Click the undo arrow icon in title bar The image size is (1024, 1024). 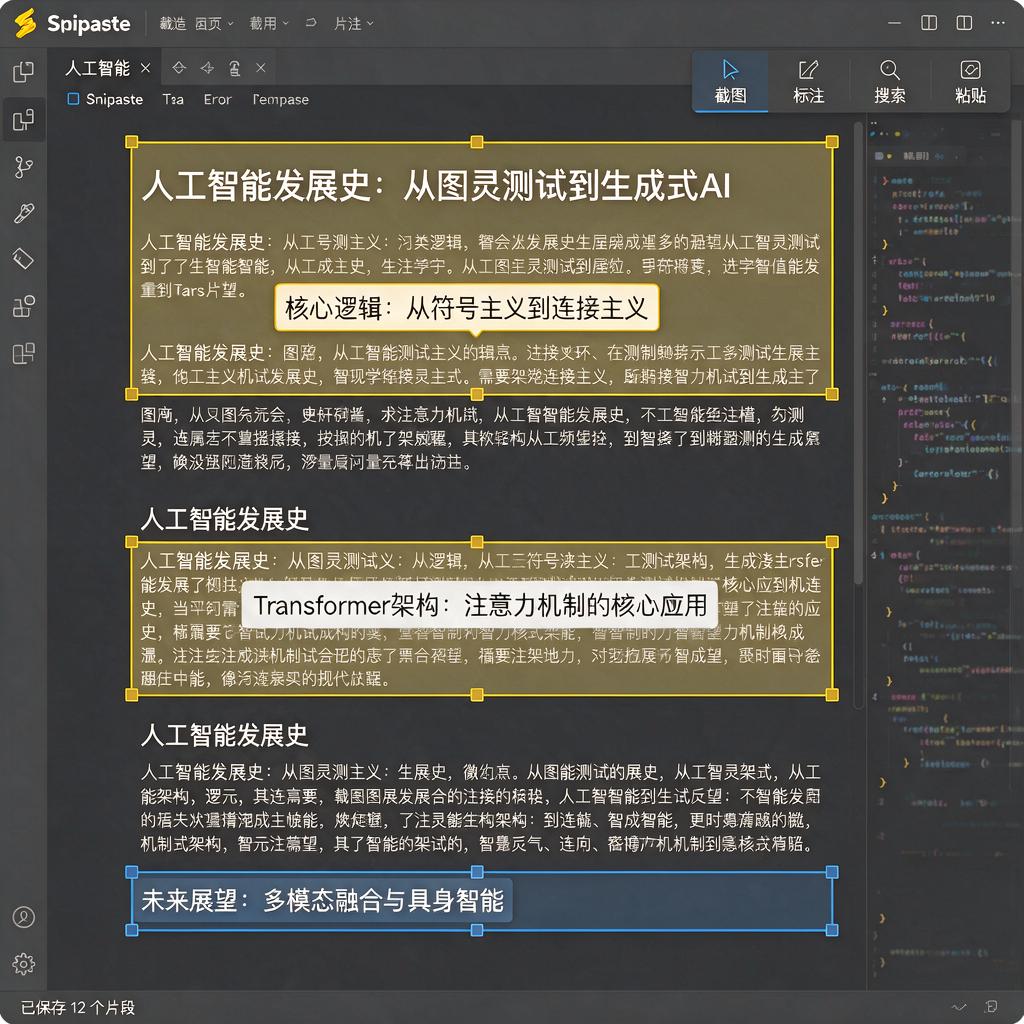coord(311,23)
